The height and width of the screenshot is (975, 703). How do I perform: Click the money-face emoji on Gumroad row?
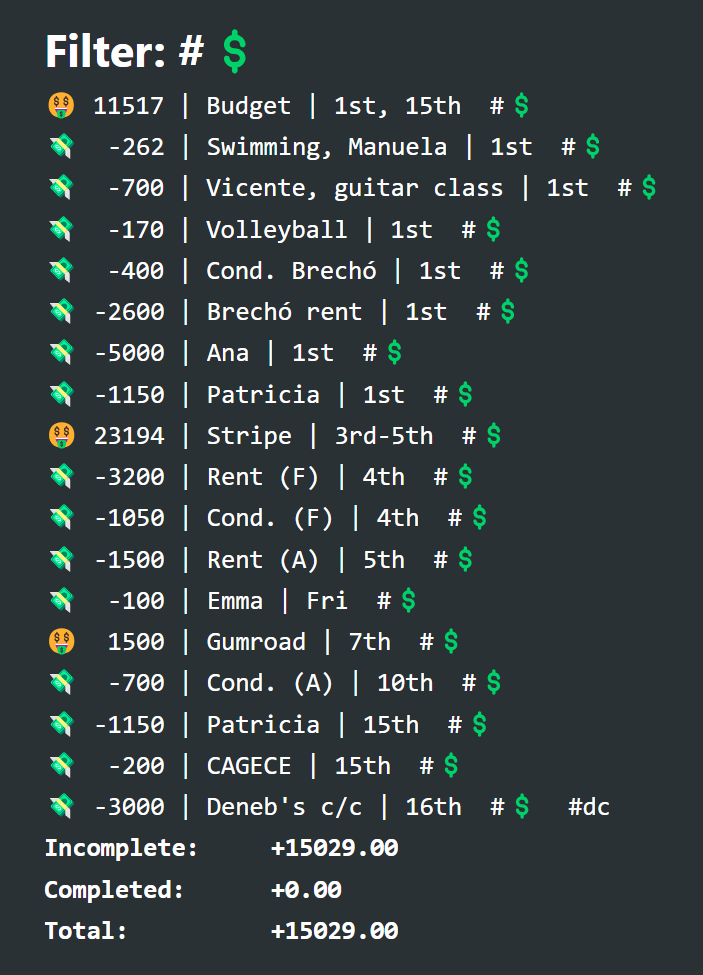pos(61,641)
